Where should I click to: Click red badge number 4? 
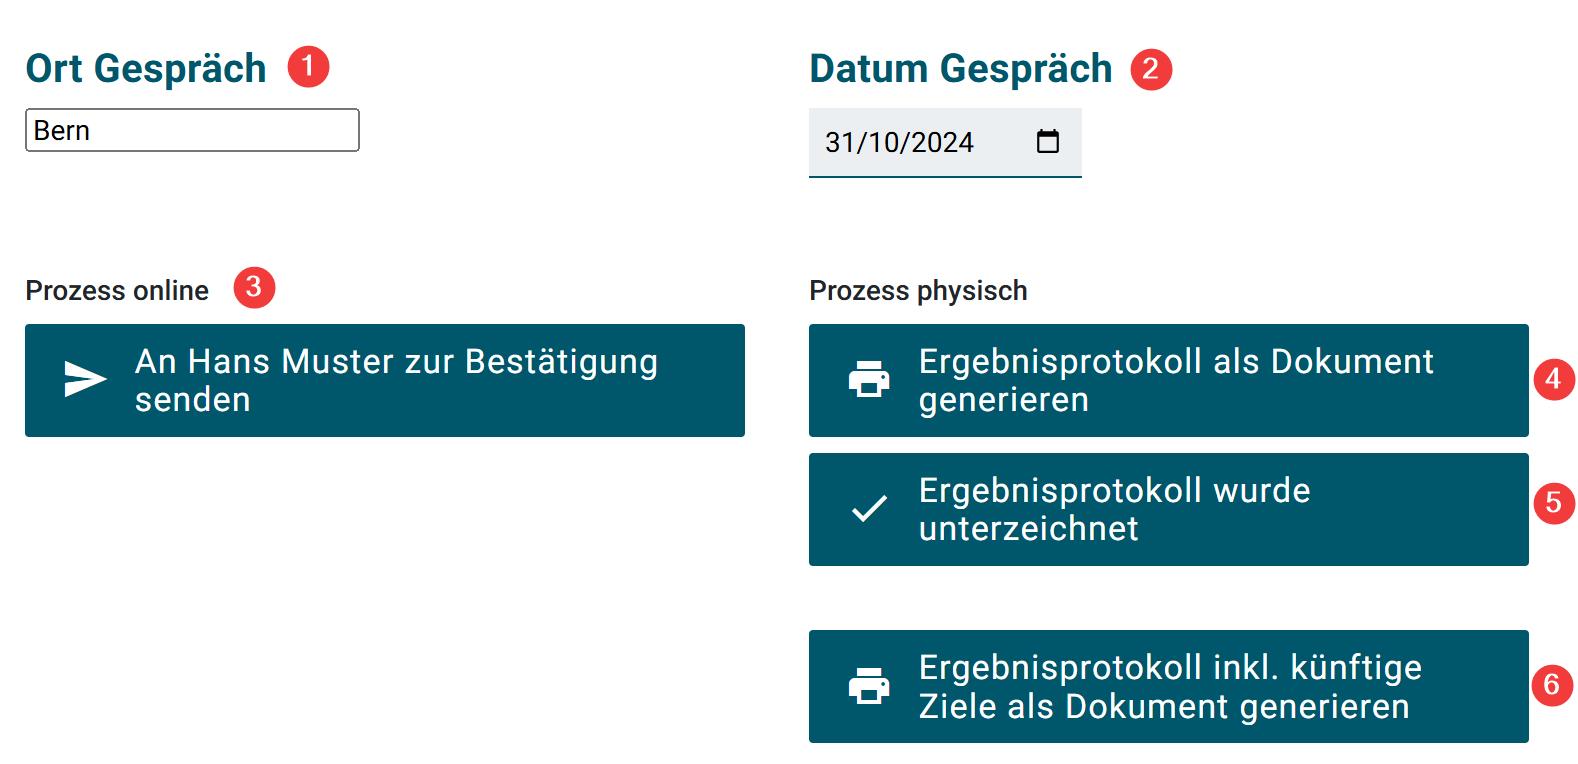(x=1553, y=380)
